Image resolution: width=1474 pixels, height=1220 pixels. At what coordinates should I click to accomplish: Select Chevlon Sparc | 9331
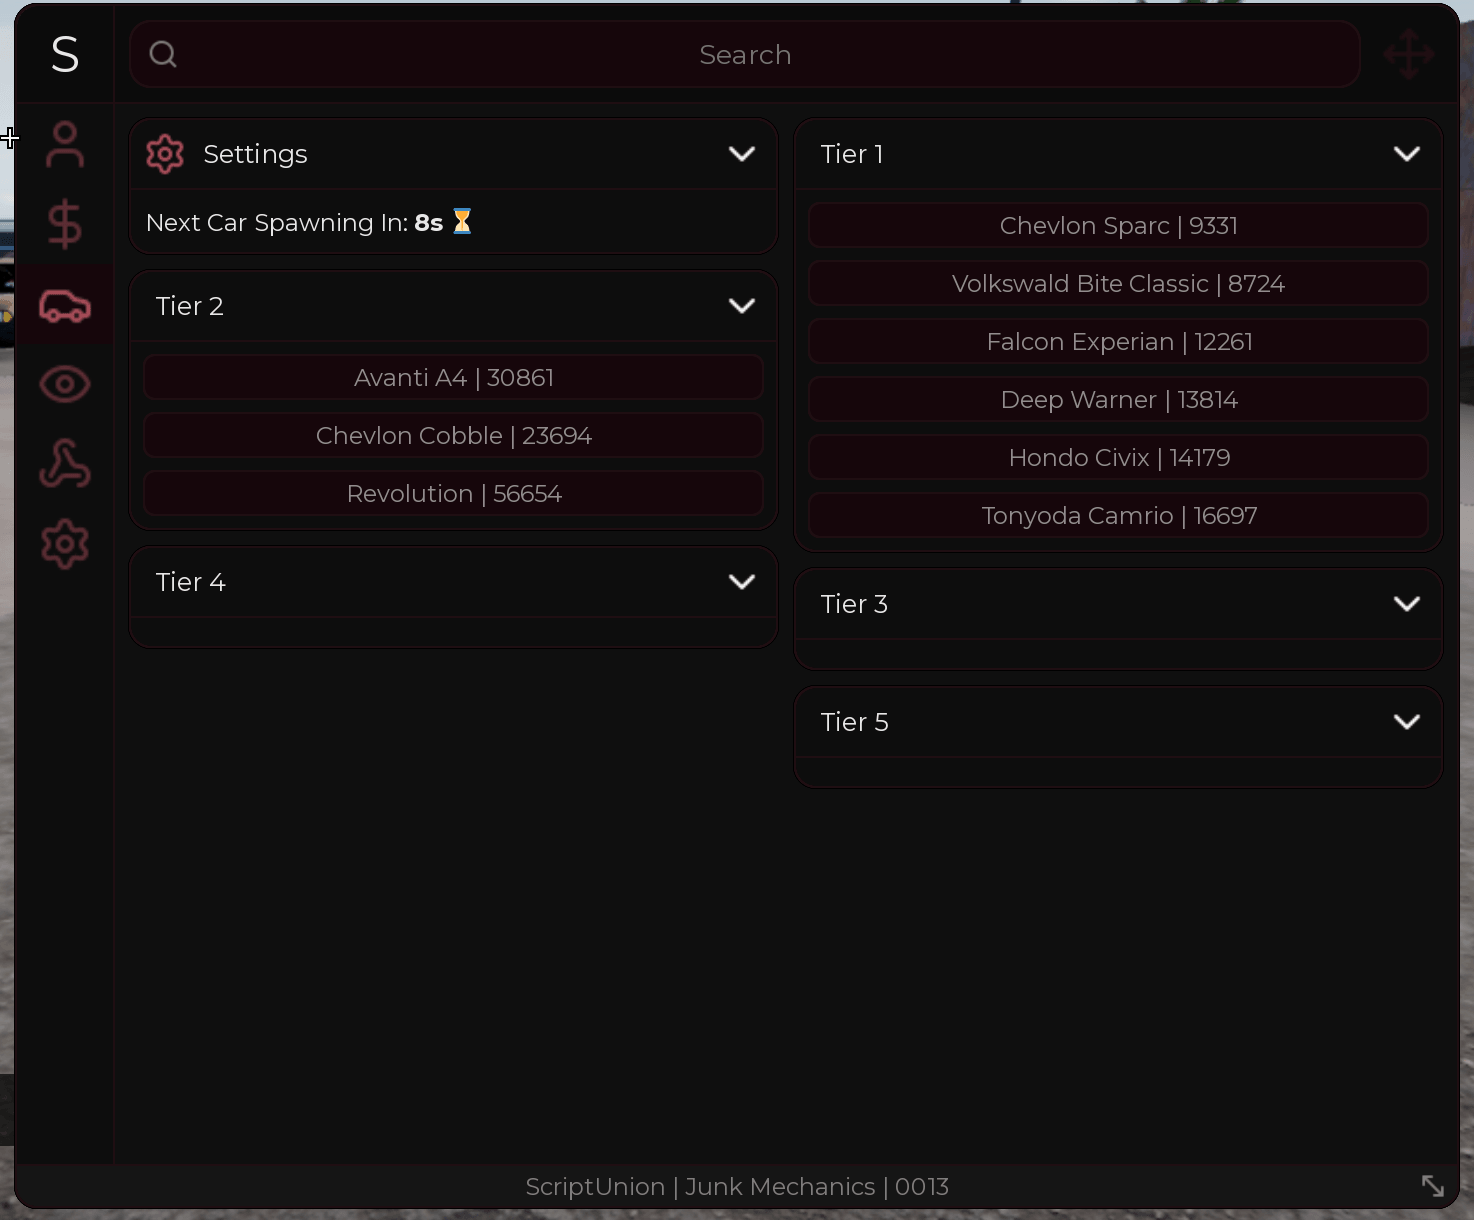[x=1118, y=226]
